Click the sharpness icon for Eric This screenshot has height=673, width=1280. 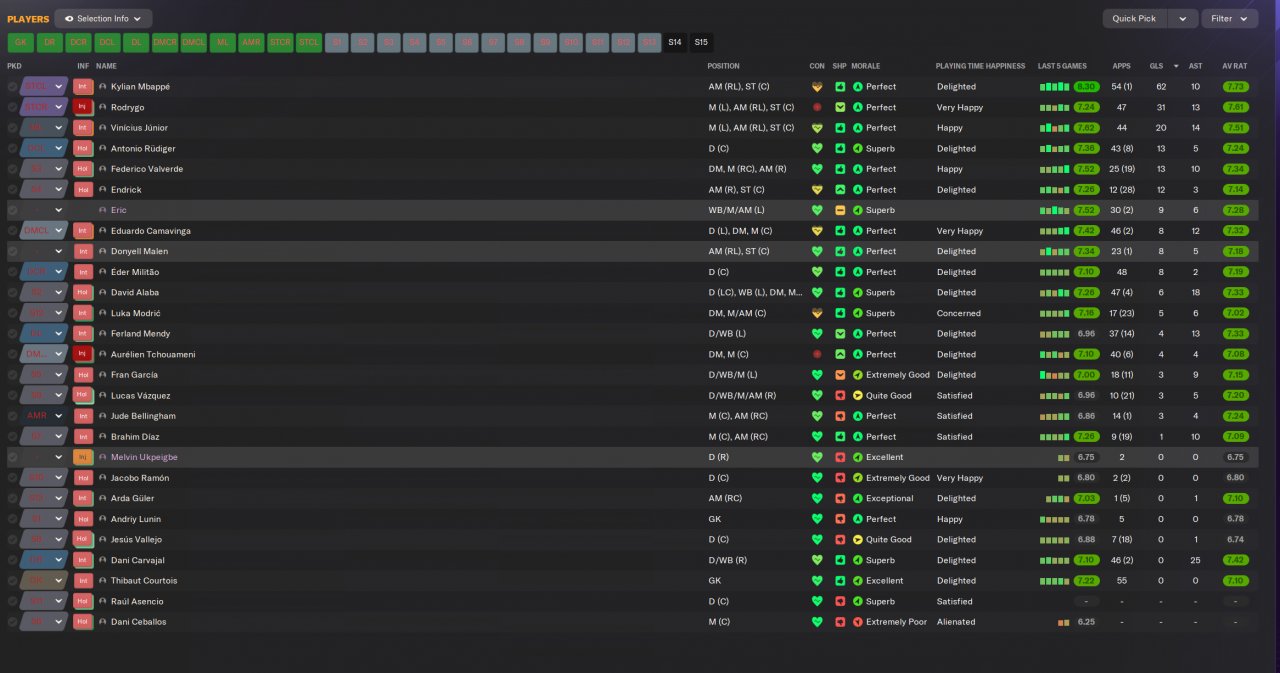840,210
